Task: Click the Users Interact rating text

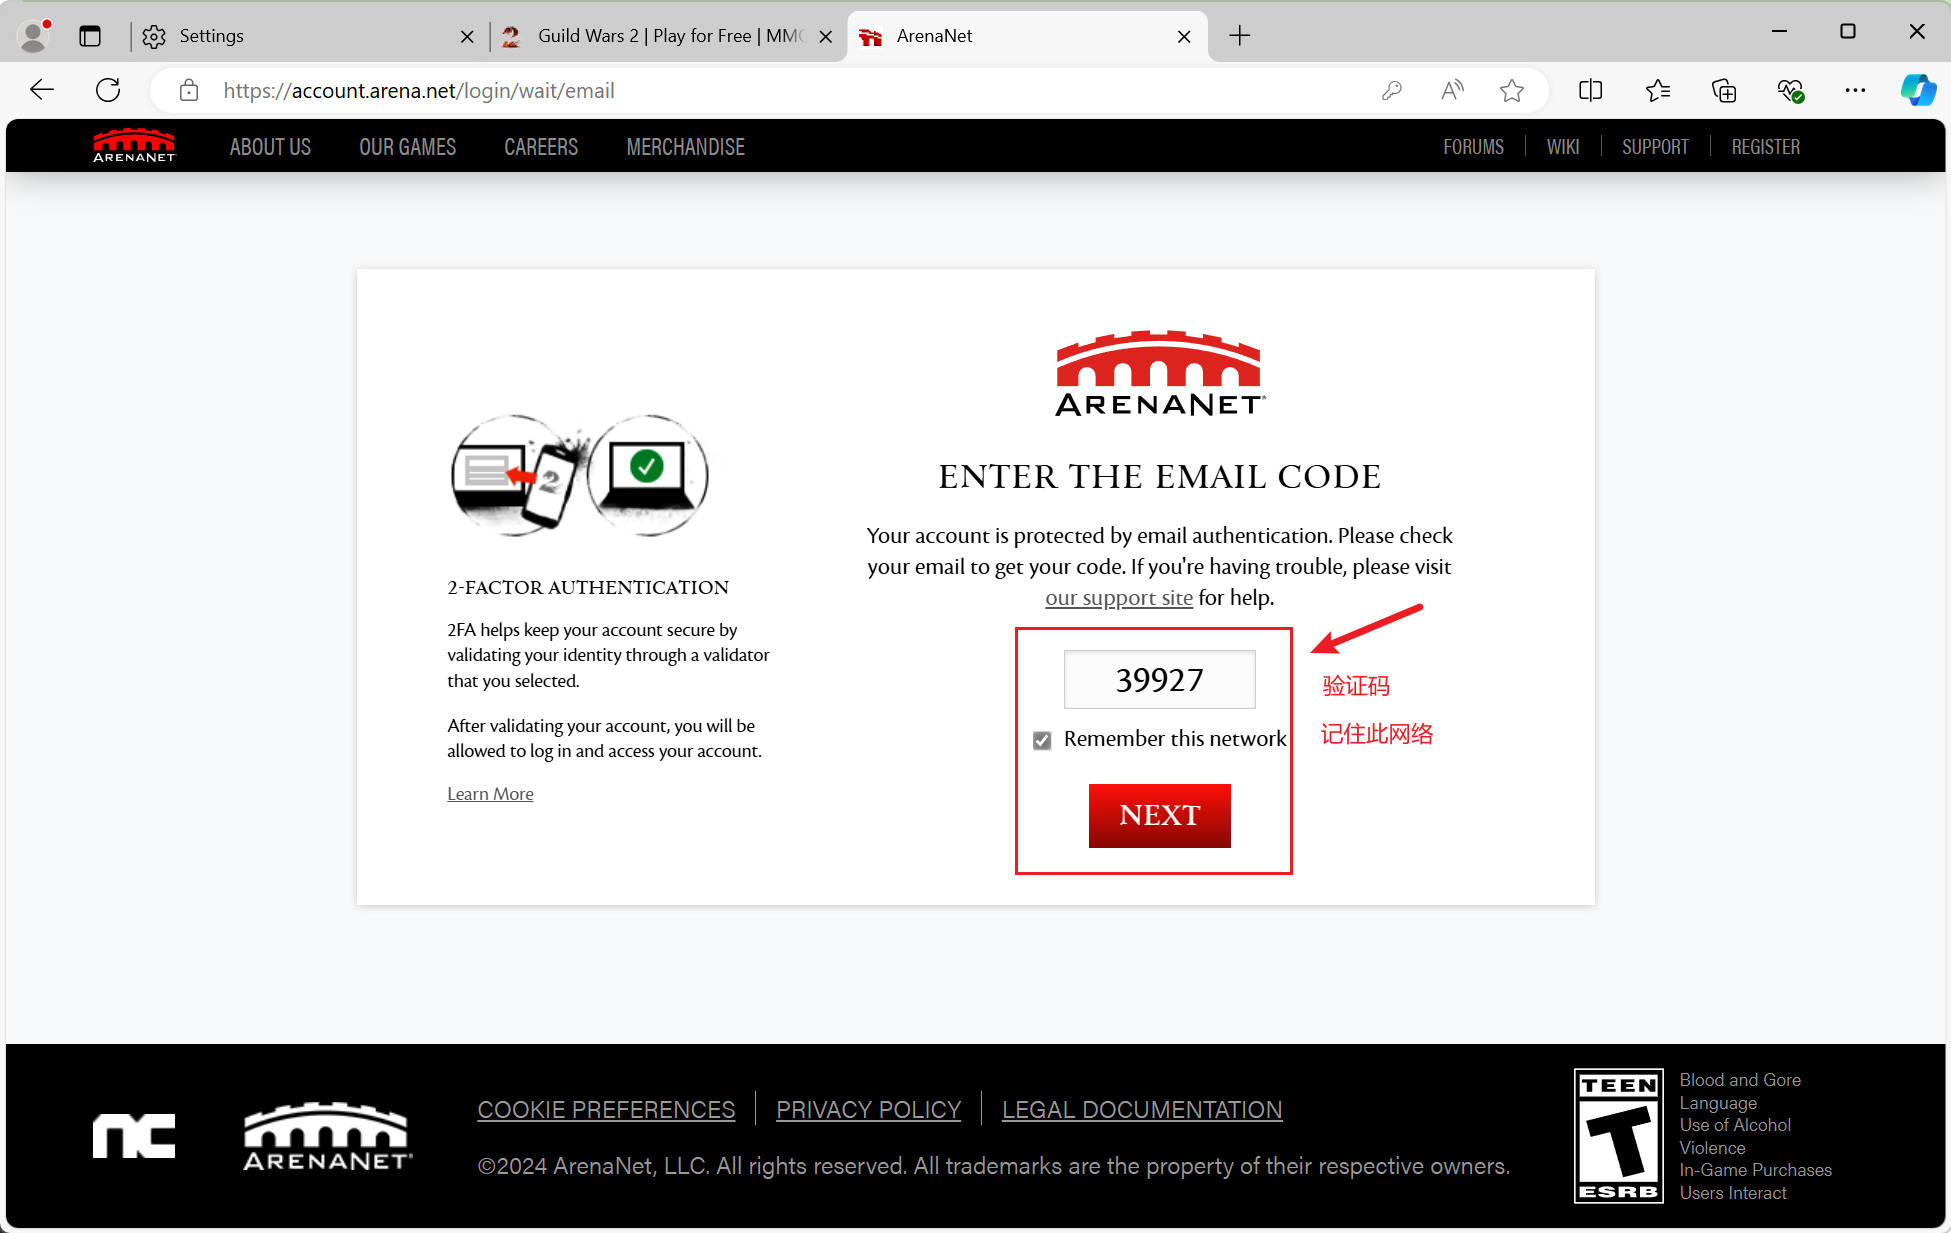Action: coord(1732,1193)
